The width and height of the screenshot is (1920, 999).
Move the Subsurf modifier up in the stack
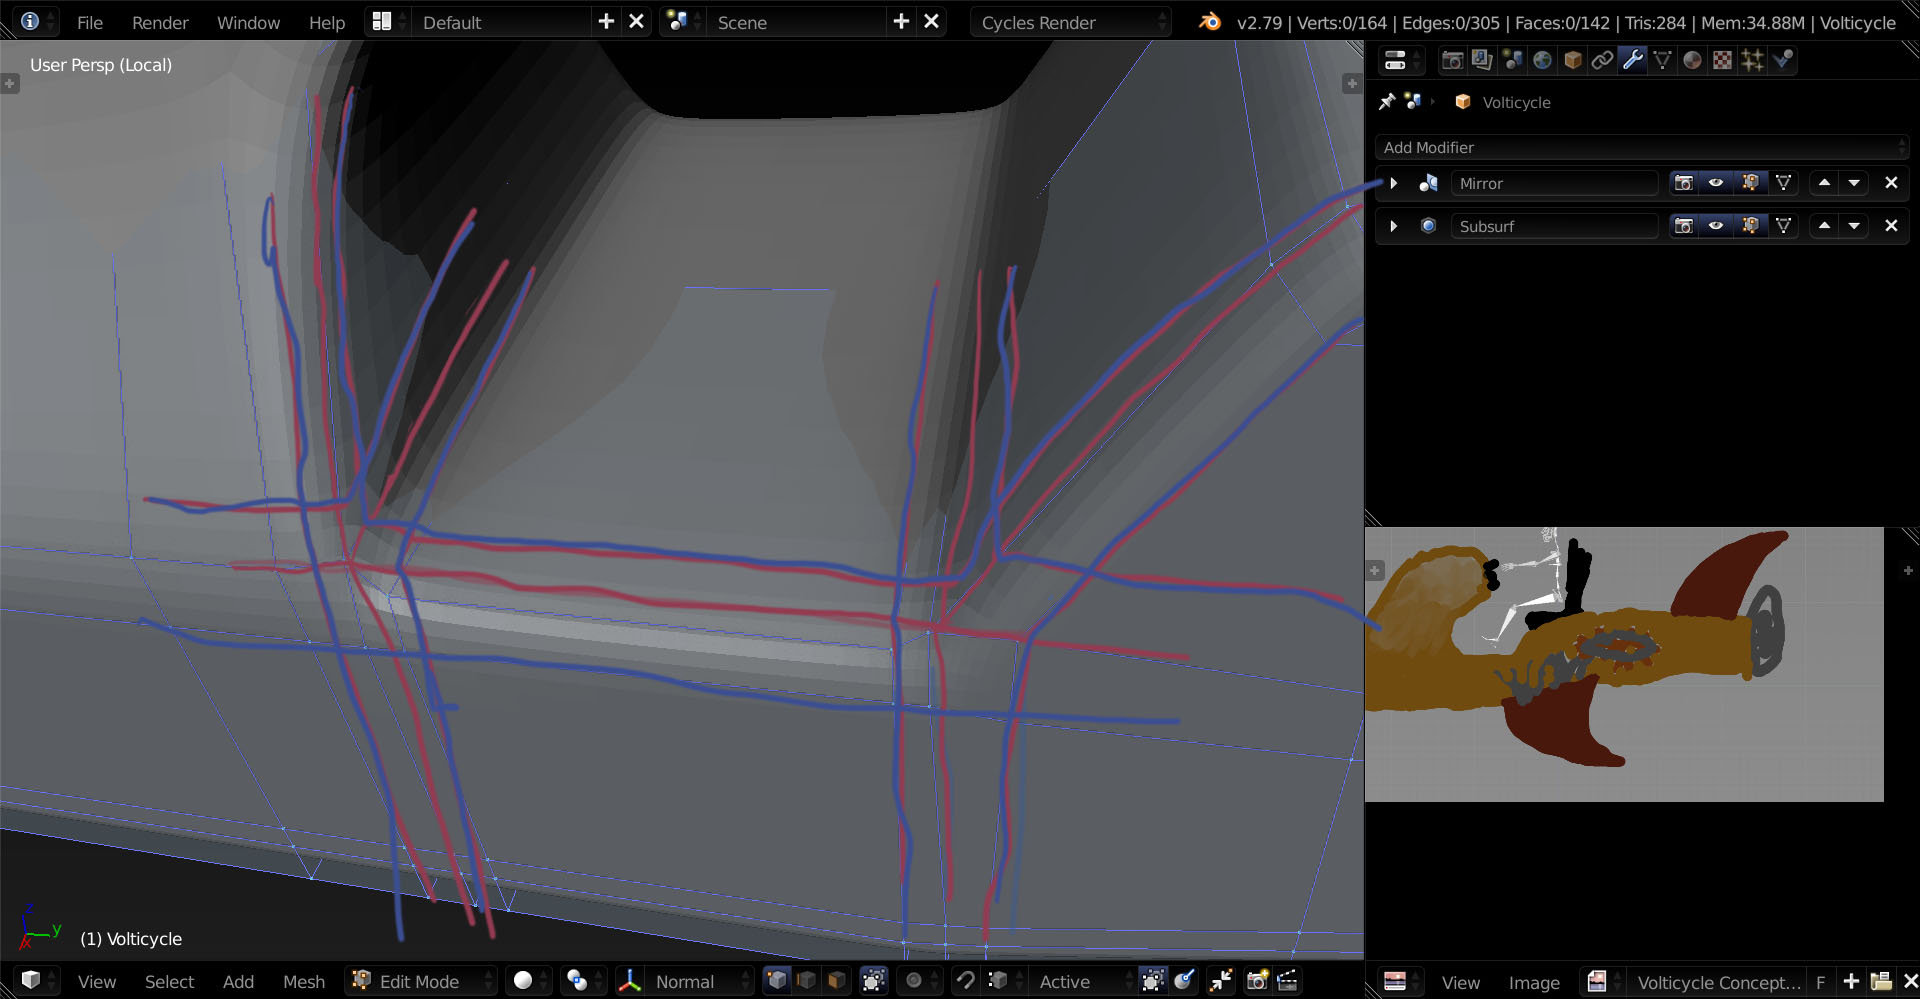tap(1825, 226)
